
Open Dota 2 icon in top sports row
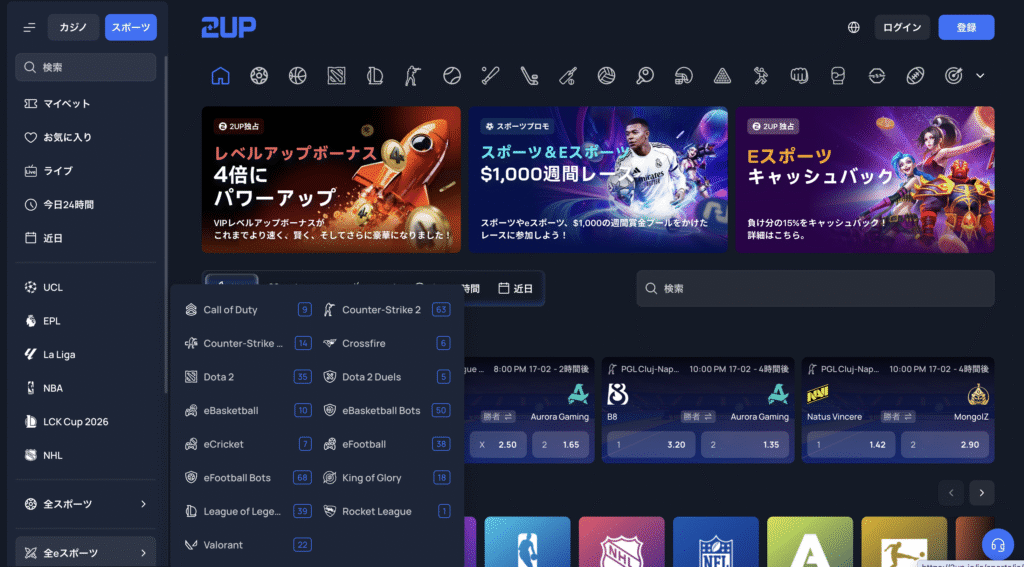[x=336, y=76]
